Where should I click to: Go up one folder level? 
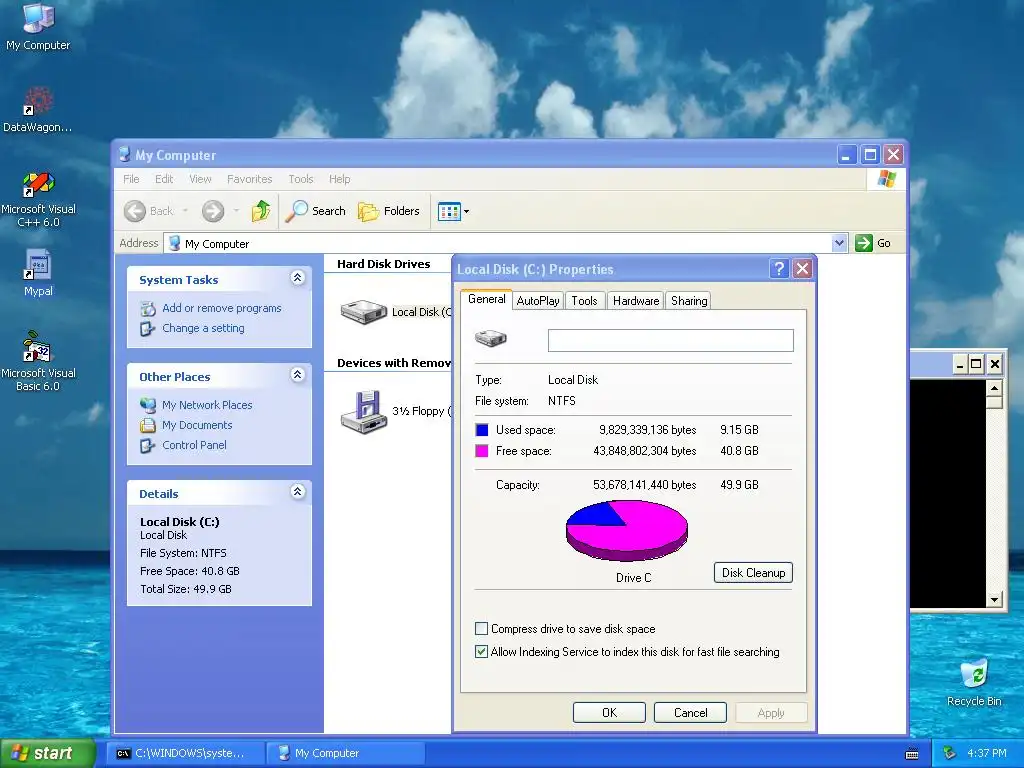coord(261,211)
